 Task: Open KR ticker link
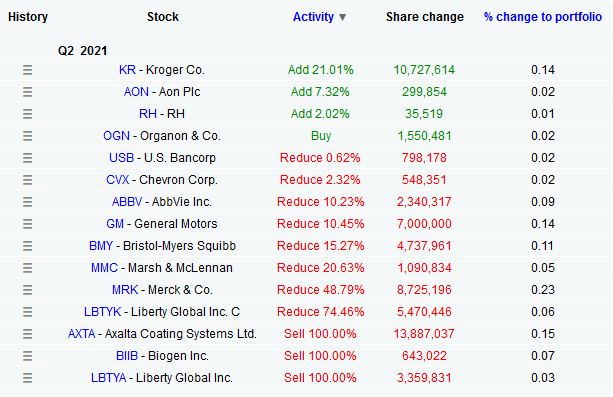127,70
